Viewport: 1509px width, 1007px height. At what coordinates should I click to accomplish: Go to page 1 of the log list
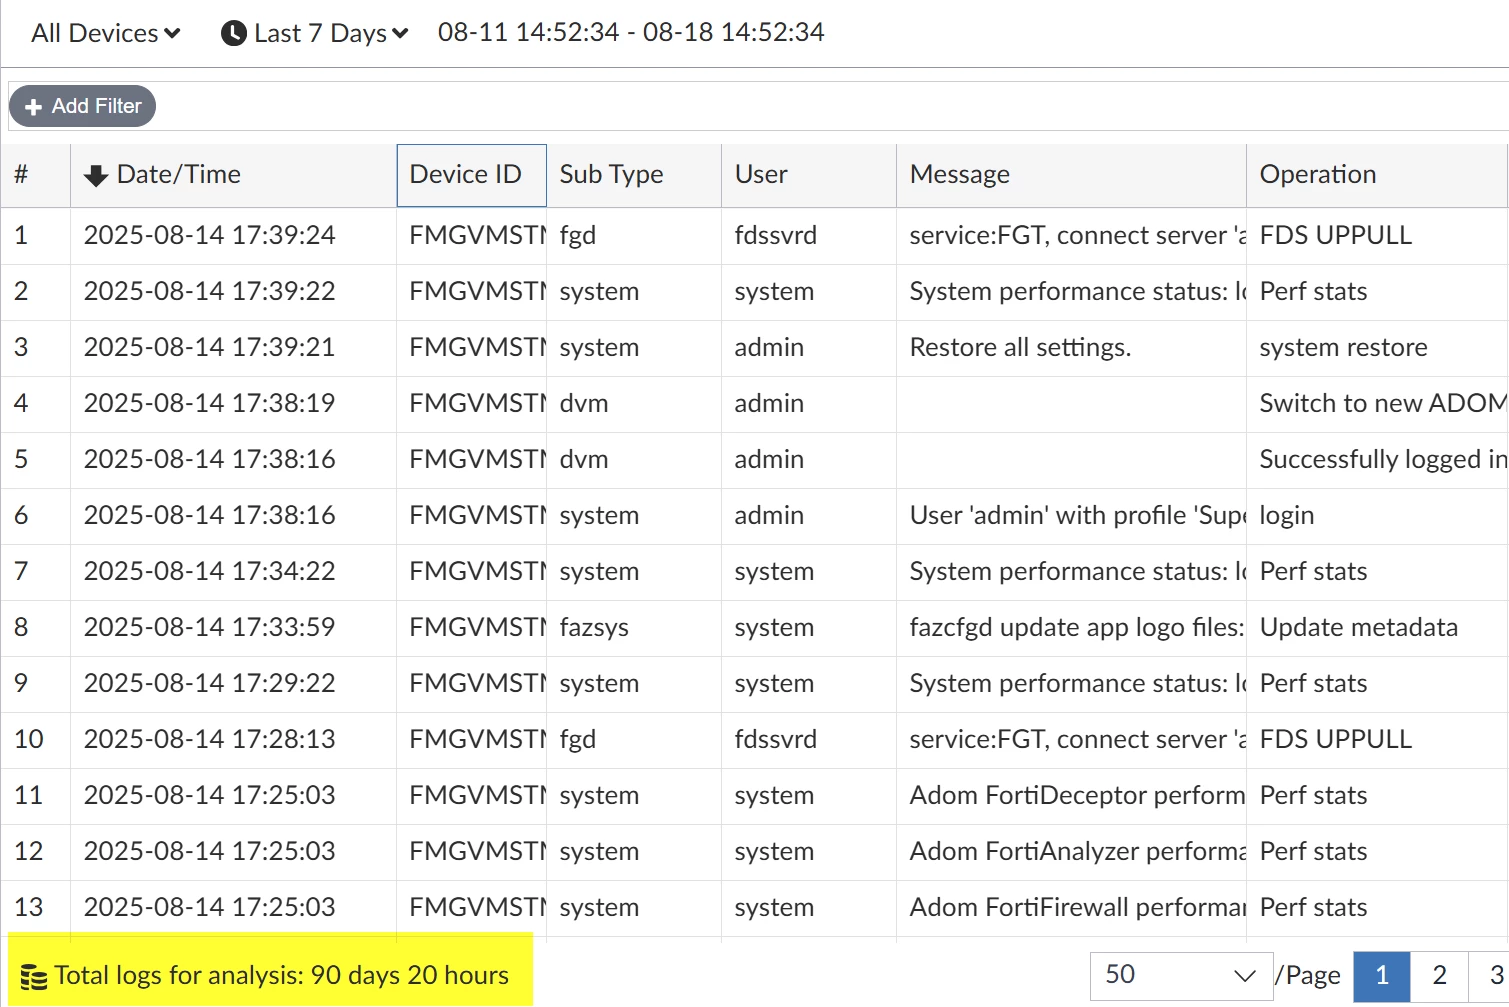1382,976
